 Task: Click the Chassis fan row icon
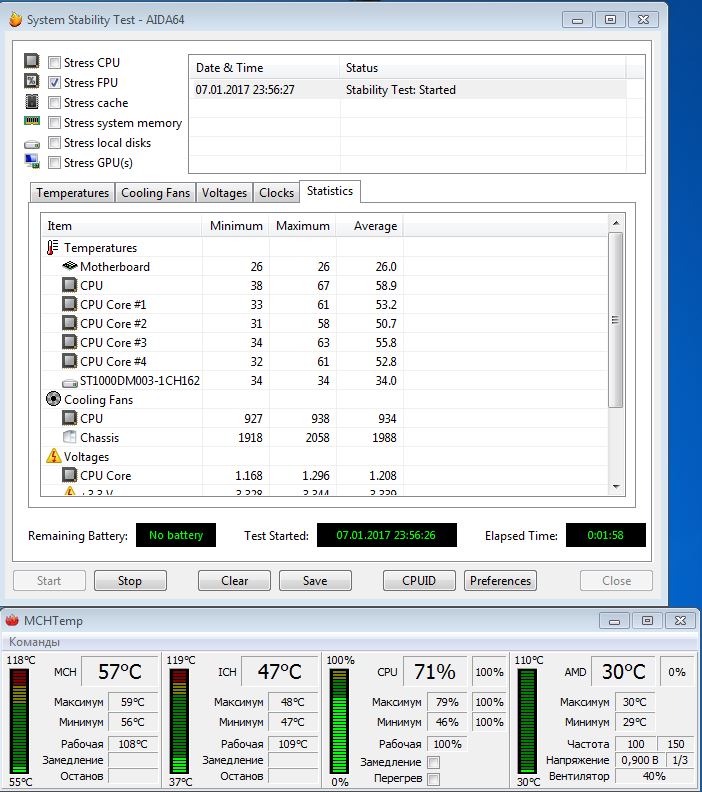click(69, 437)
